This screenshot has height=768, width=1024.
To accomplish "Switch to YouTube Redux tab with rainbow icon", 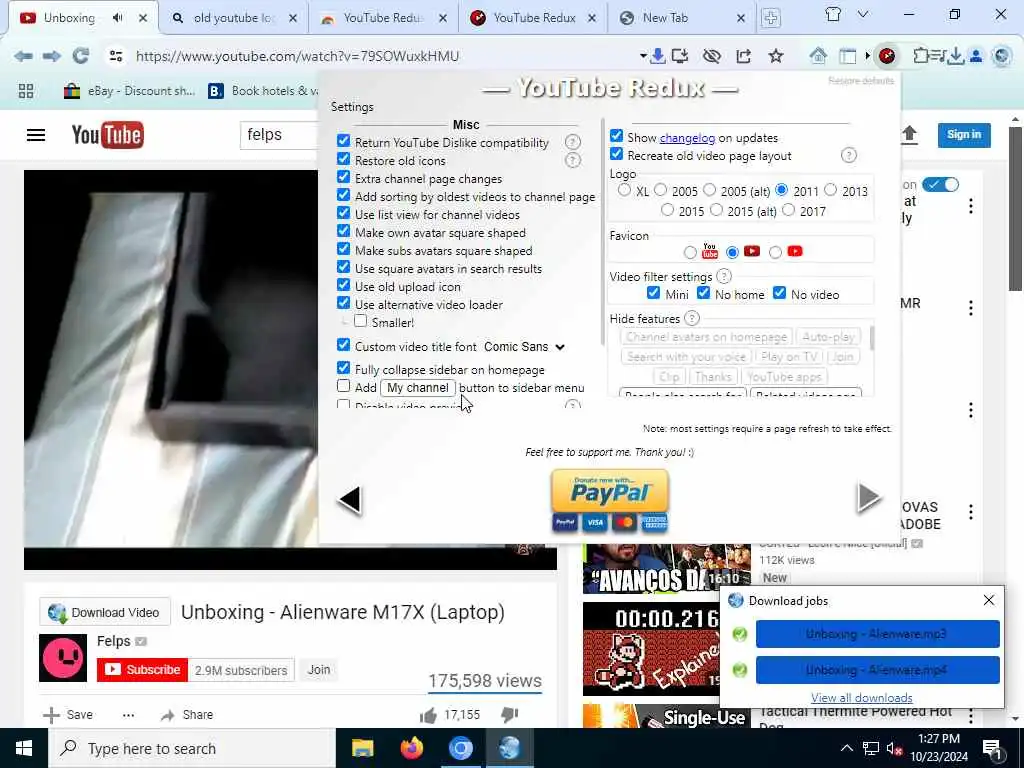I will [x=383, y=18].
